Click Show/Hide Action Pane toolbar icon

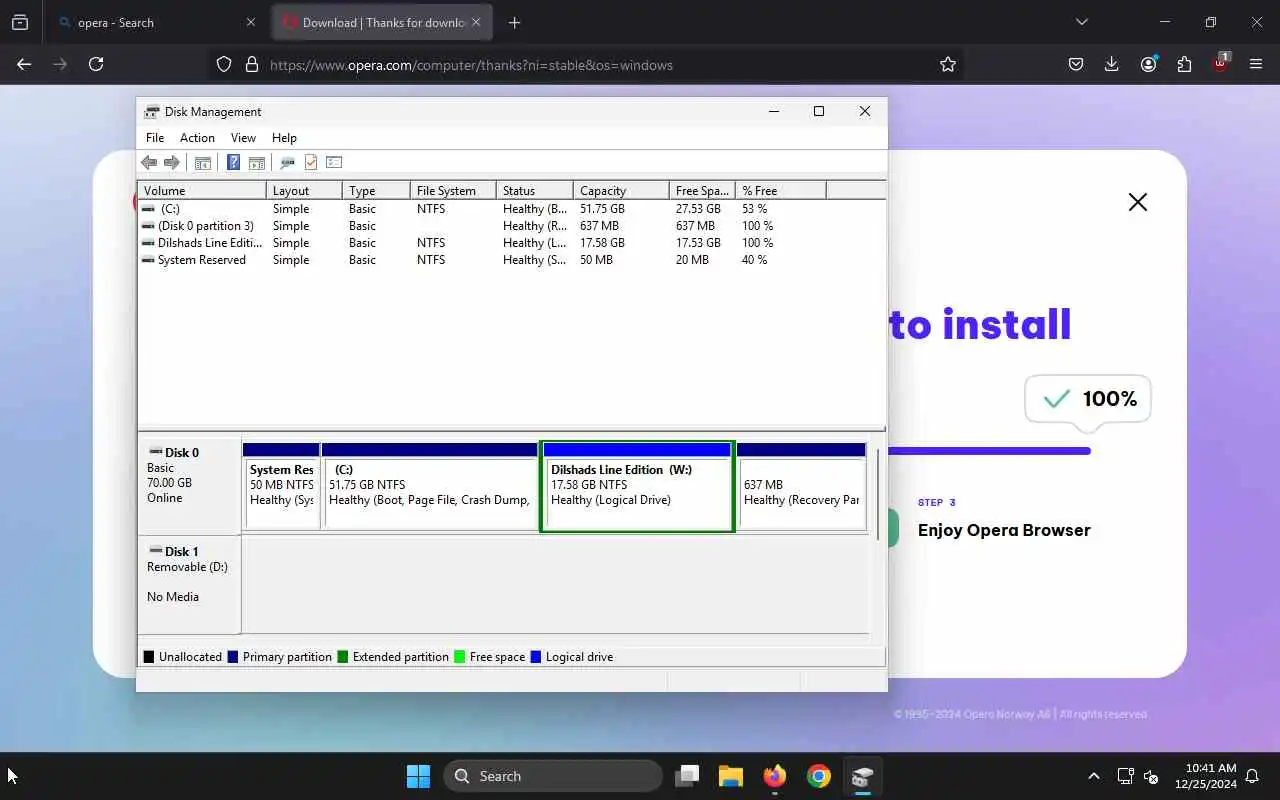point(256,162)
